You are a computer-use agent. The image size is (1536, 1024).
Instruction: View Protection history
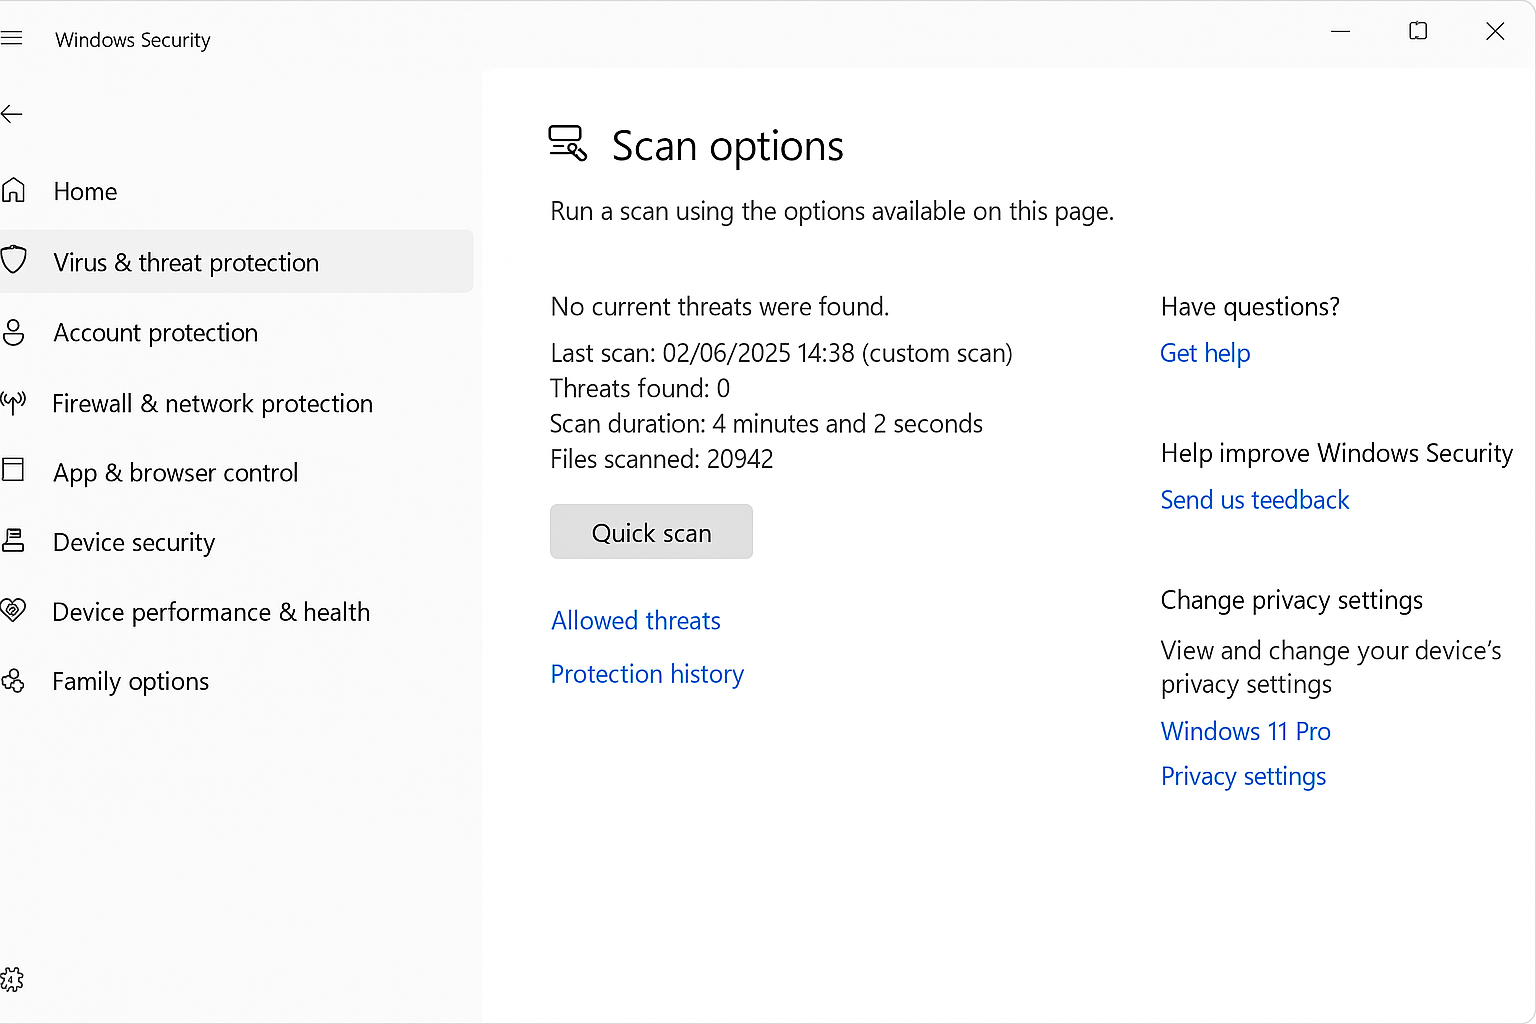click(x=647, y=674)
